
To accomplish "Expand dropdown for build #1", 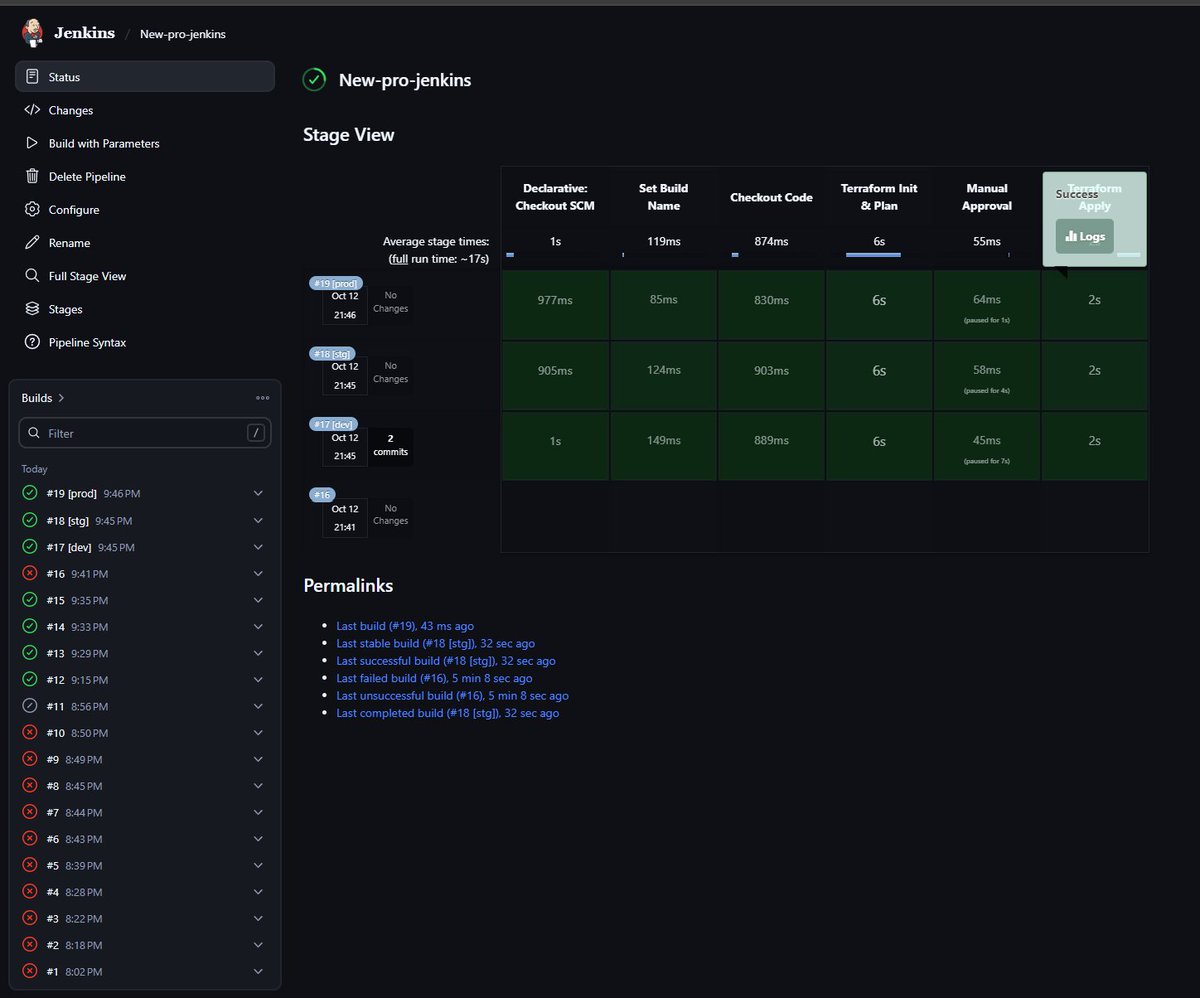I will [258, 971].
